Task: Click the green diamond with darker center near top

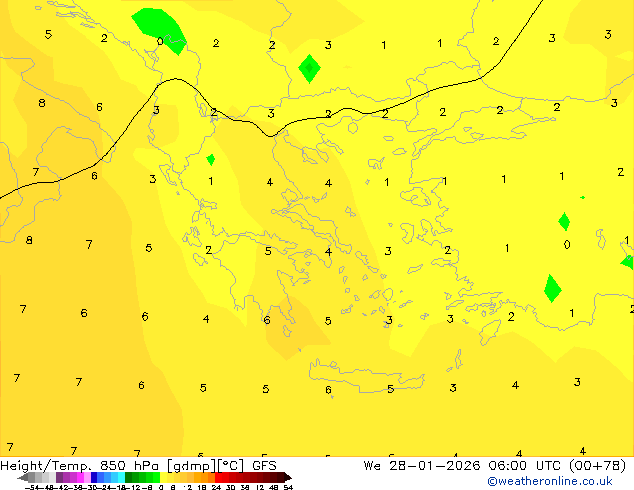Action: 309,68
